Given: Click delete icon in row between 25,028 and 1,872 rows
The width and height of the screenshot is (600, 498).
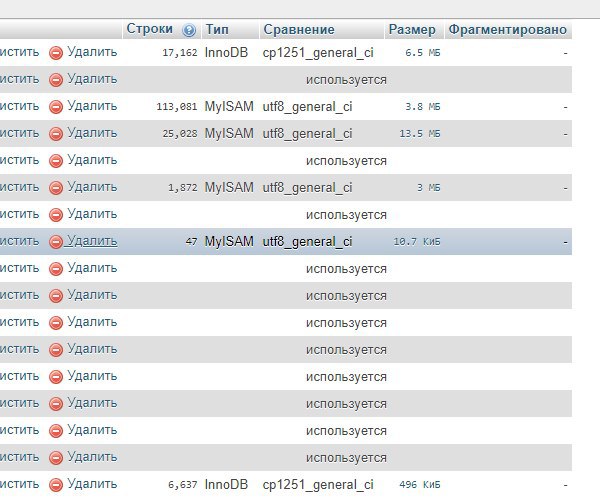Looking at the screenshot, I should point(56,161).
